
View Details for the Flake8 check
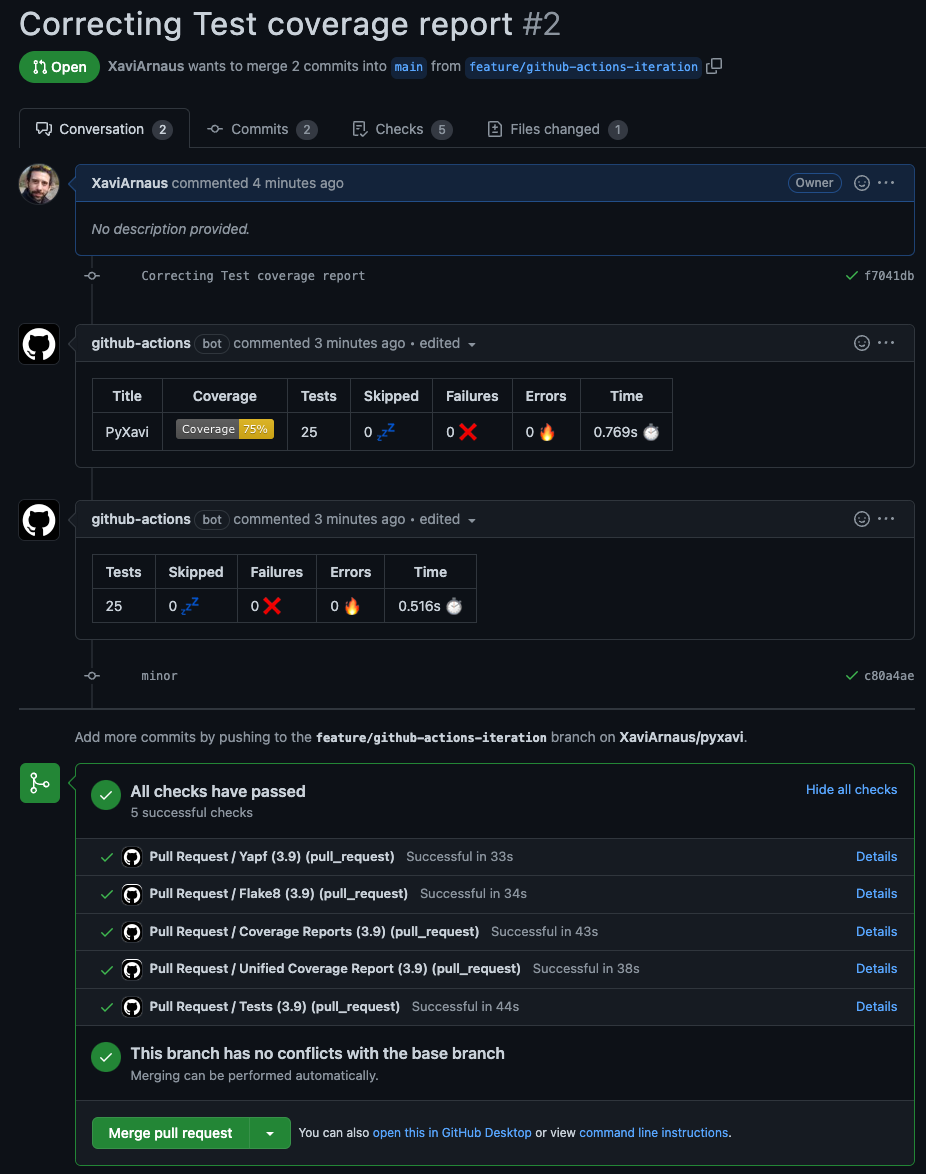pyautogui.click(x=876, y=893)
